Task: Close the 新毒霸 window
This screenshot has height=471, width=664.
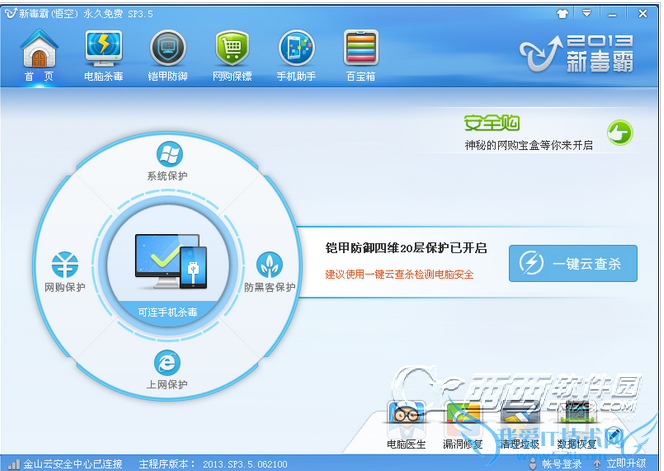Action: click(x=643, y=14)
